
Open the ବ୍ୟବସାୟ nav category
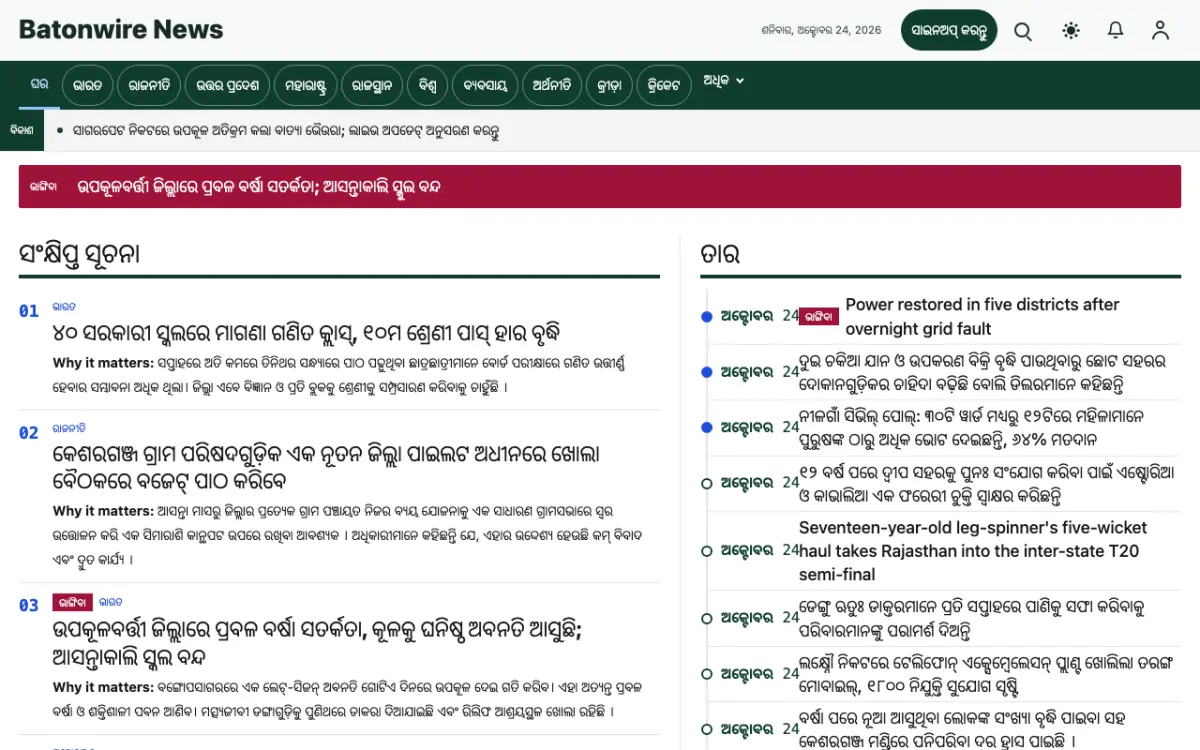[x=485, y=85]
